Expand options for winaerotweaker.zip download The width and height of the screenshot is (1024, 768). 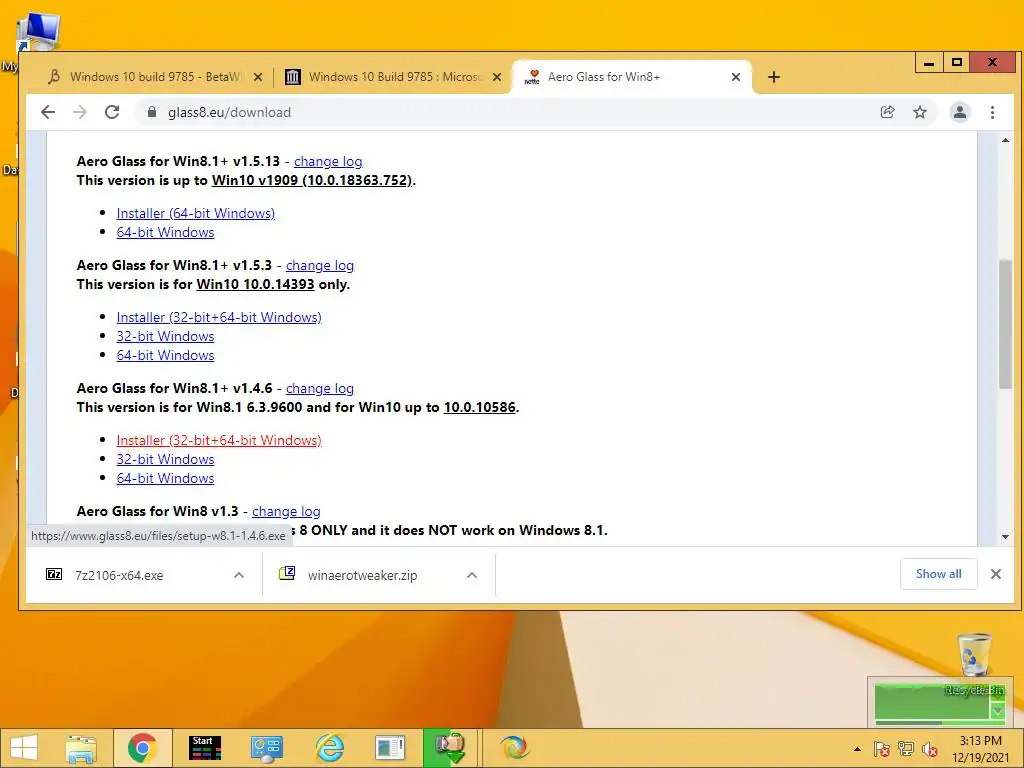pos(472,575)
